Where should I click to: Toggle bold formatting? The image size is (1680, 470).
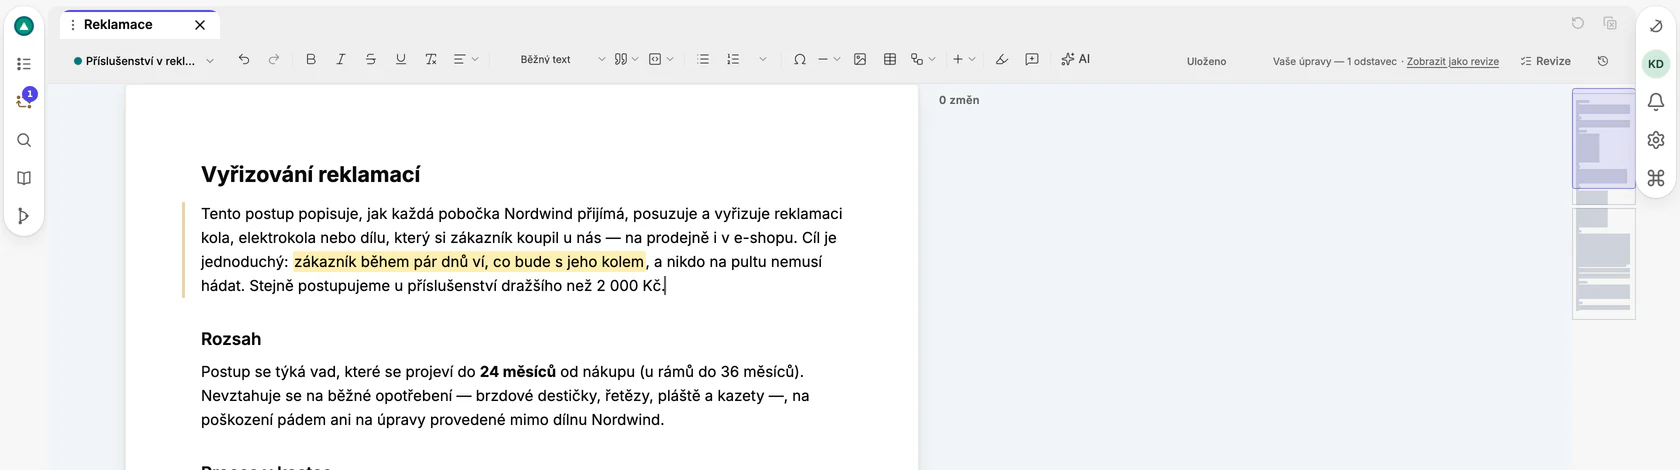click(311, 60)
